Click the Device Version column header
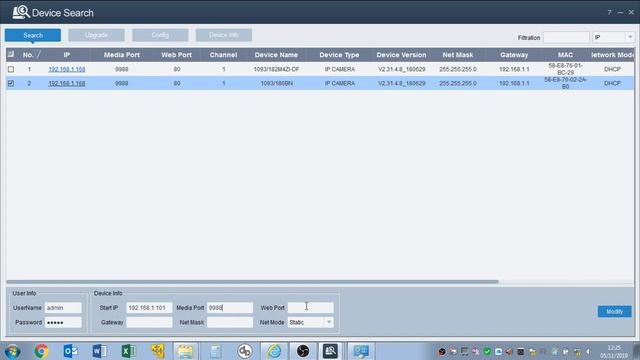The height and width of the screenshot is (360, 640). tap(401, 55)
